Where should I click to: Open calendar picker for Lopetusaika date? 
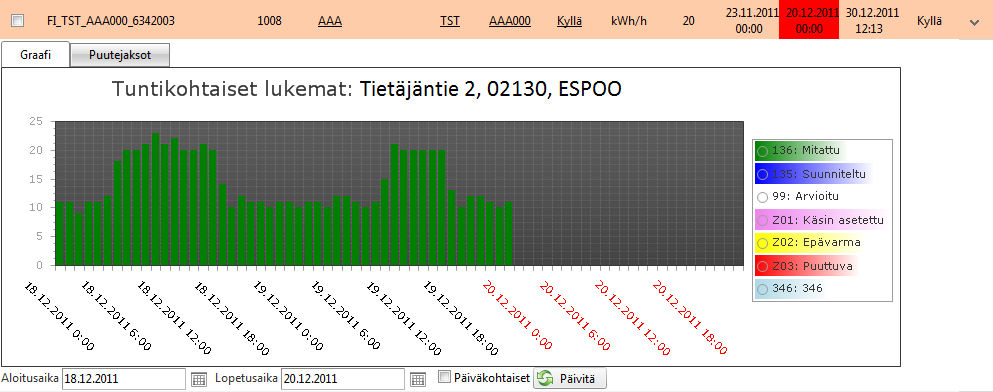pos(417,379)
